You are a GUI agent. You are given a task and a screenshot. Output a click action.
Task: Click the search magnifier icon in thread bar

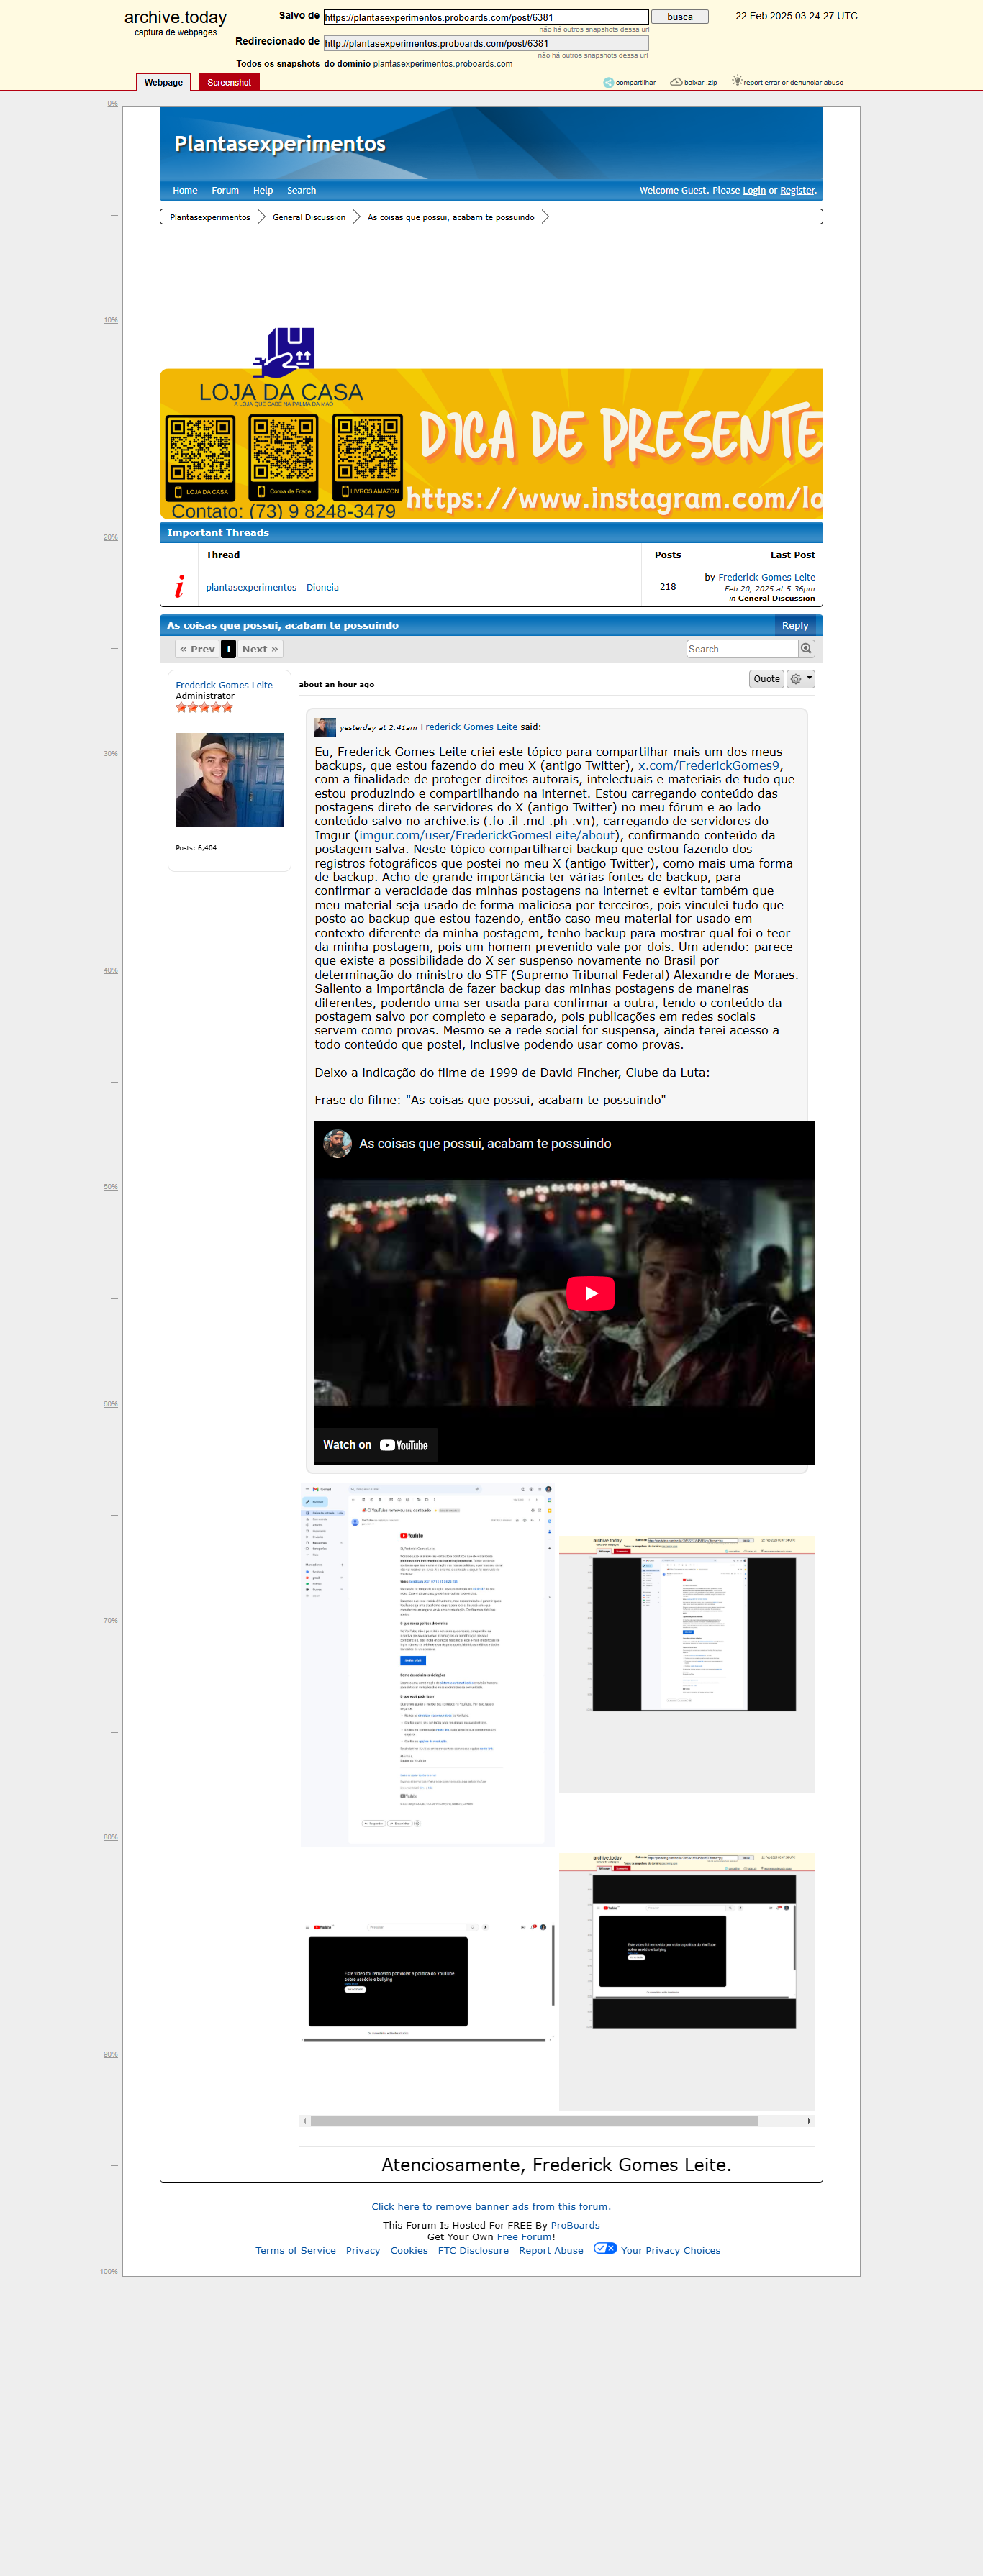click(806, 648)
